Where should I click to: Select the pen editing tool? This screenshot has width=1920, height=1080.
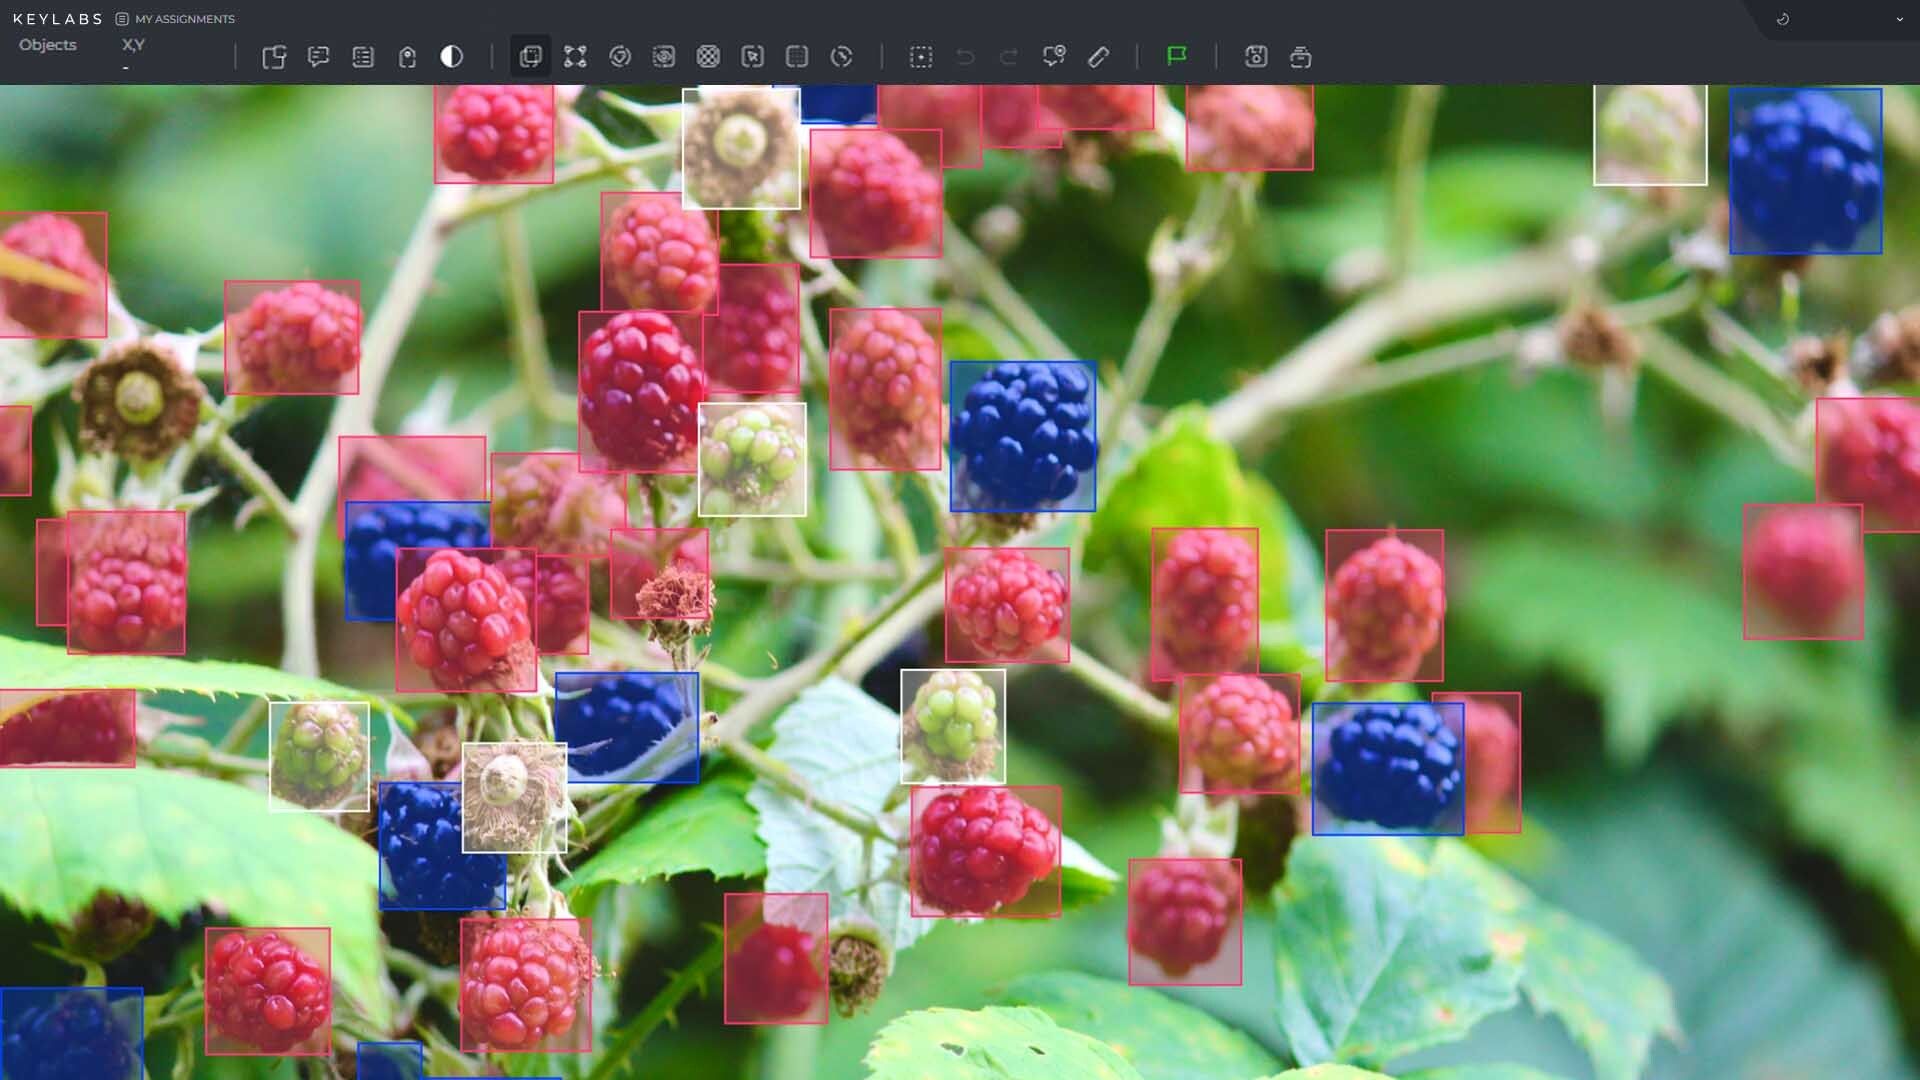[x=1099, y=57]
